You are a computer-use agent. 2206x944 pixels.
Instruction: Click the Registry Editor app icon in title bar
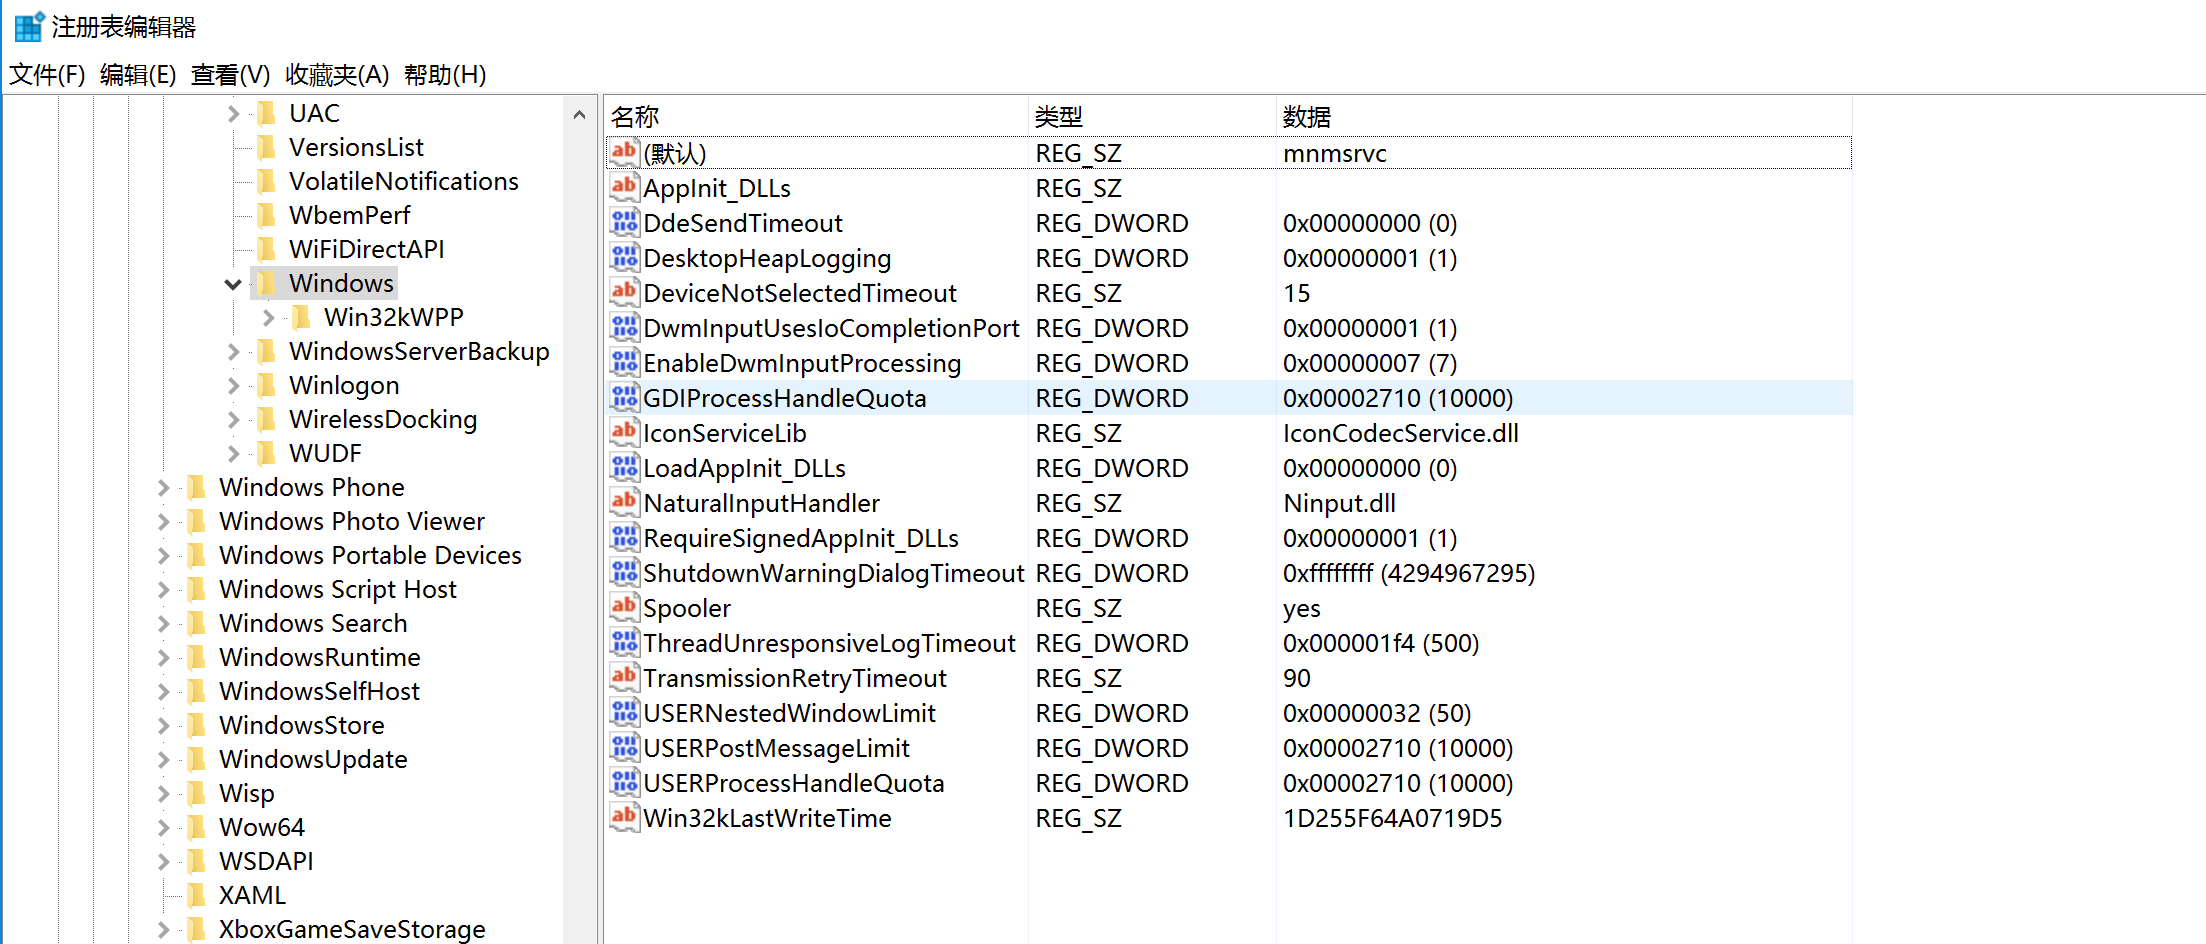[x=28, y=27]
